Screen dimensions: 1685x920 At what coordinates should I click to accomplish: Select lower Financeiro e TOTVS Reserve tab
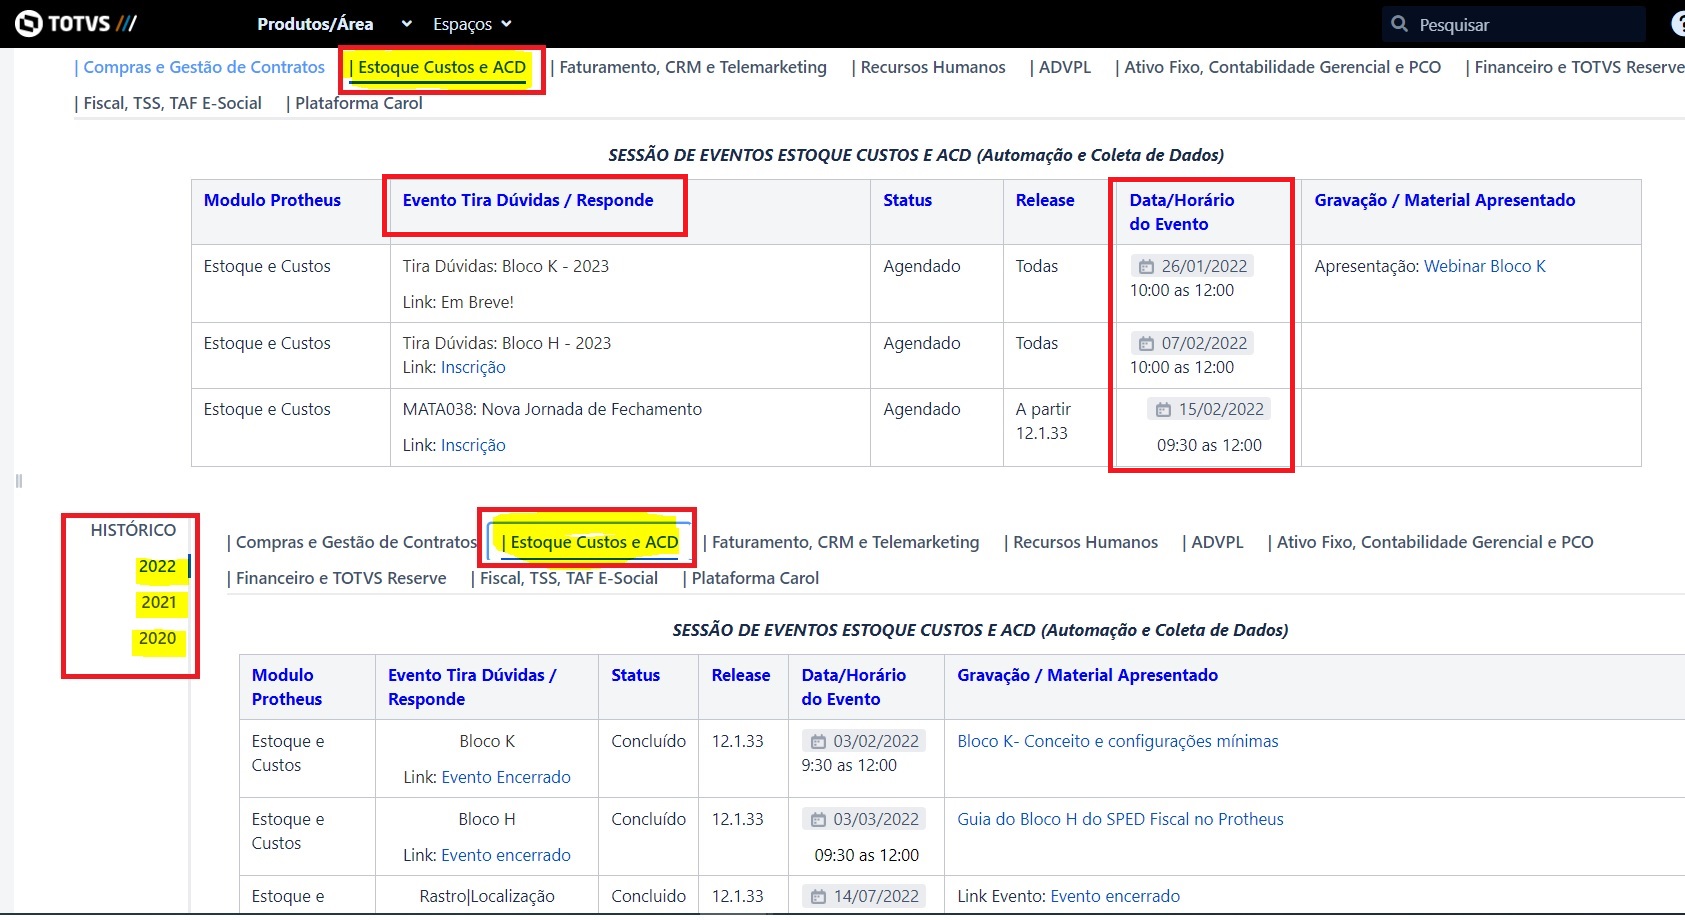pyautogui.click(x=337, y=578)
